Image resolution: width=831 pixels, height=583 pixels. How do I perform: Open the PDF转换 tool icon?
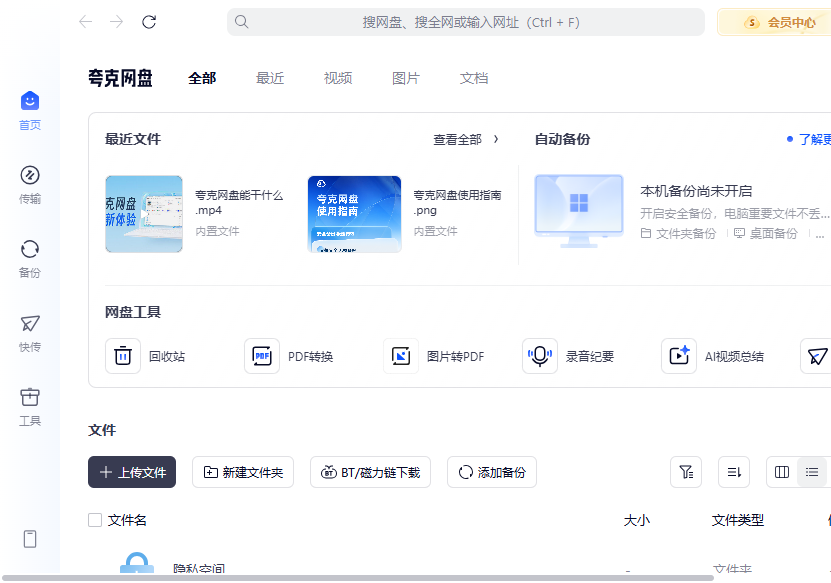coord(262,356)
